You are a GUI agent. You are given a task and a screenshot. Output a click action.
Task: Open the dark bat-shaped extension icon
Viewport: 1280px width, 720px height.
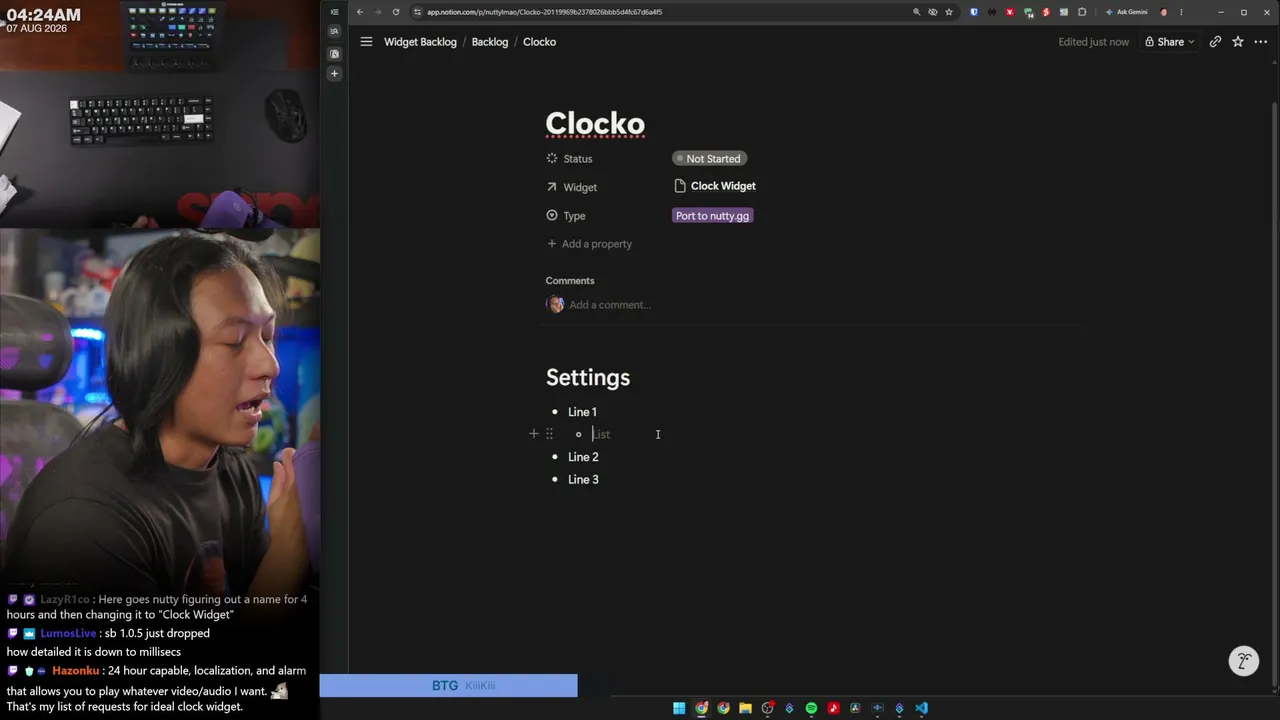[992, 12]
